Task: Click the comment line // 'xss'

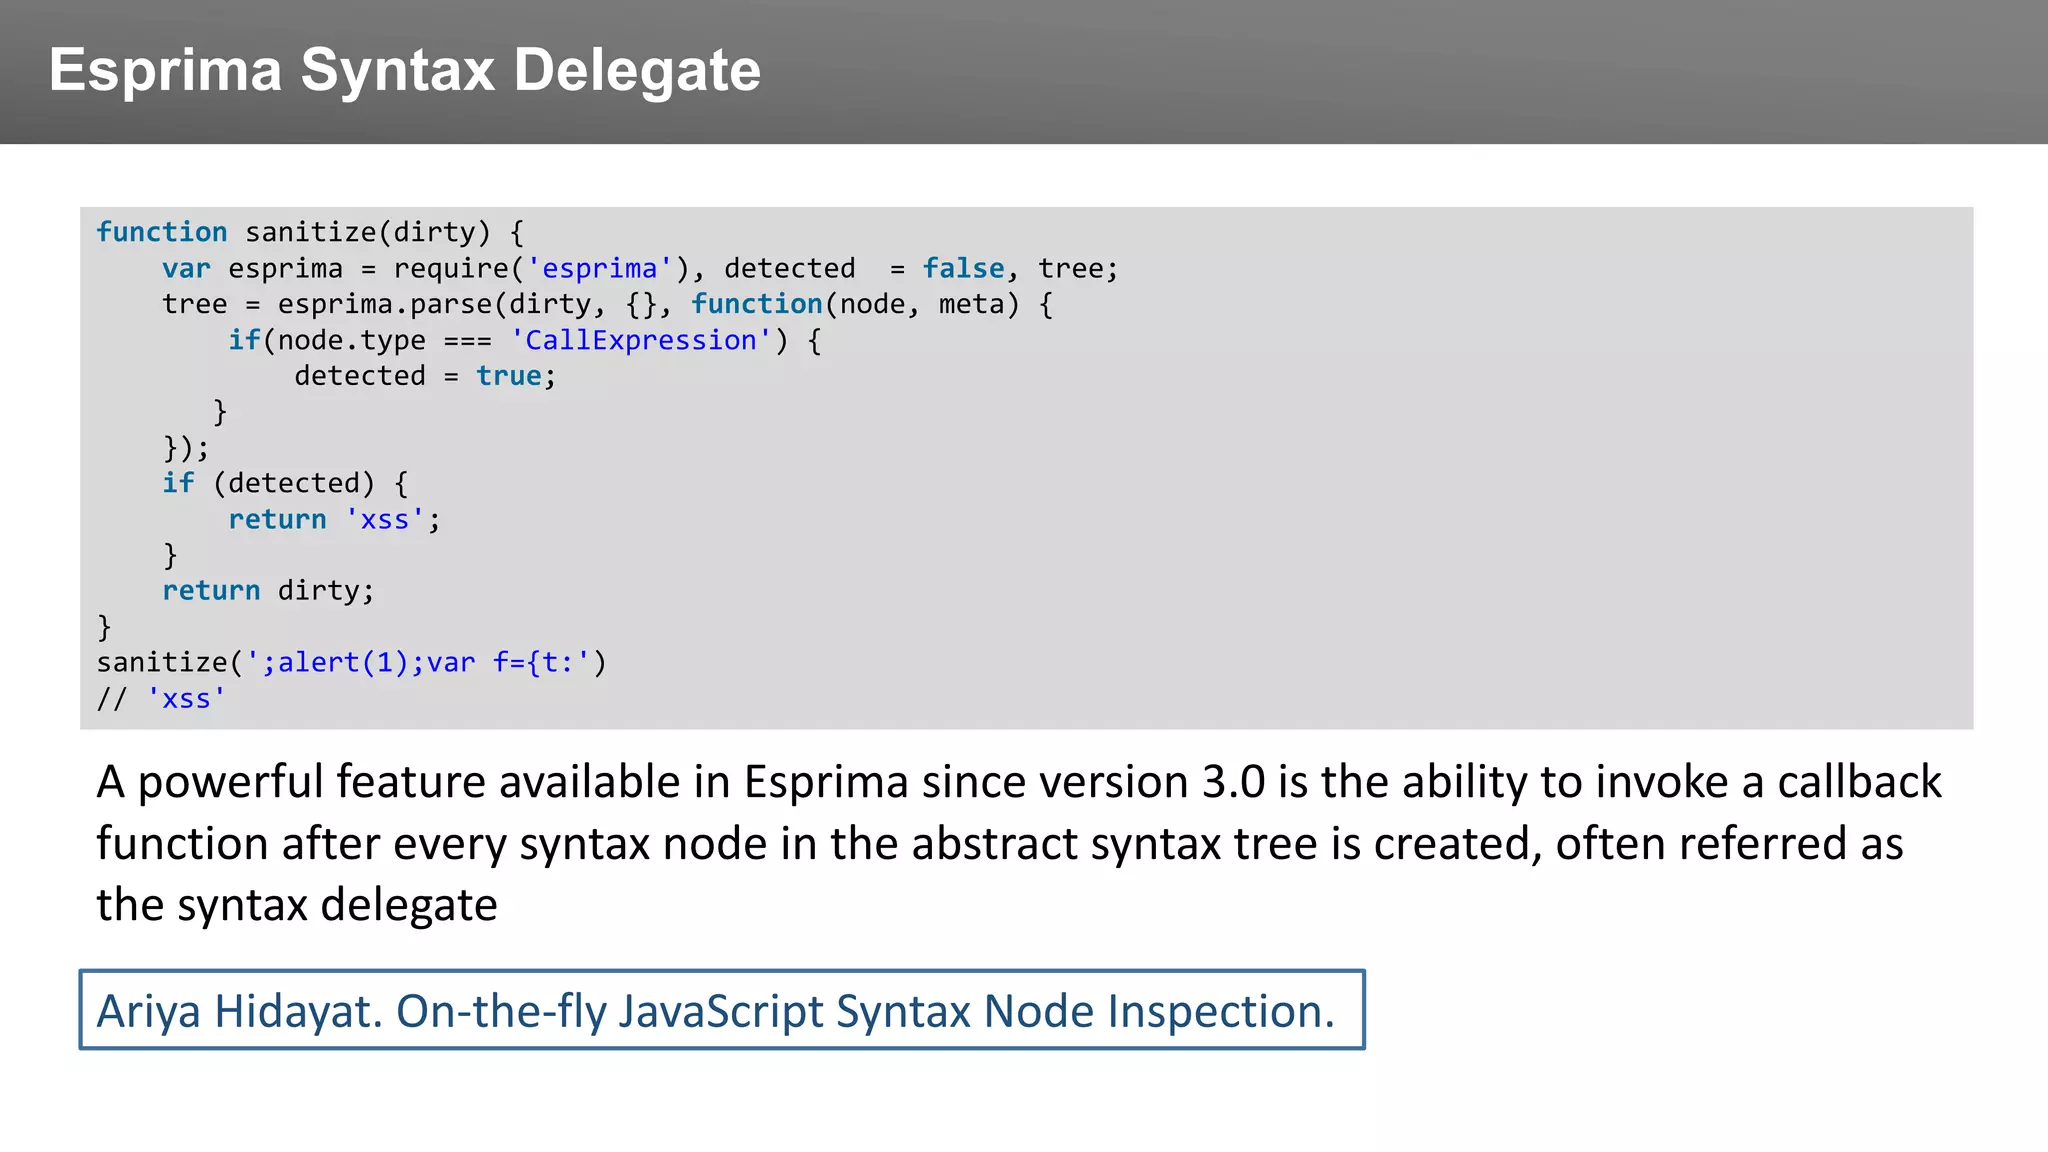Action: pos(161,699)
